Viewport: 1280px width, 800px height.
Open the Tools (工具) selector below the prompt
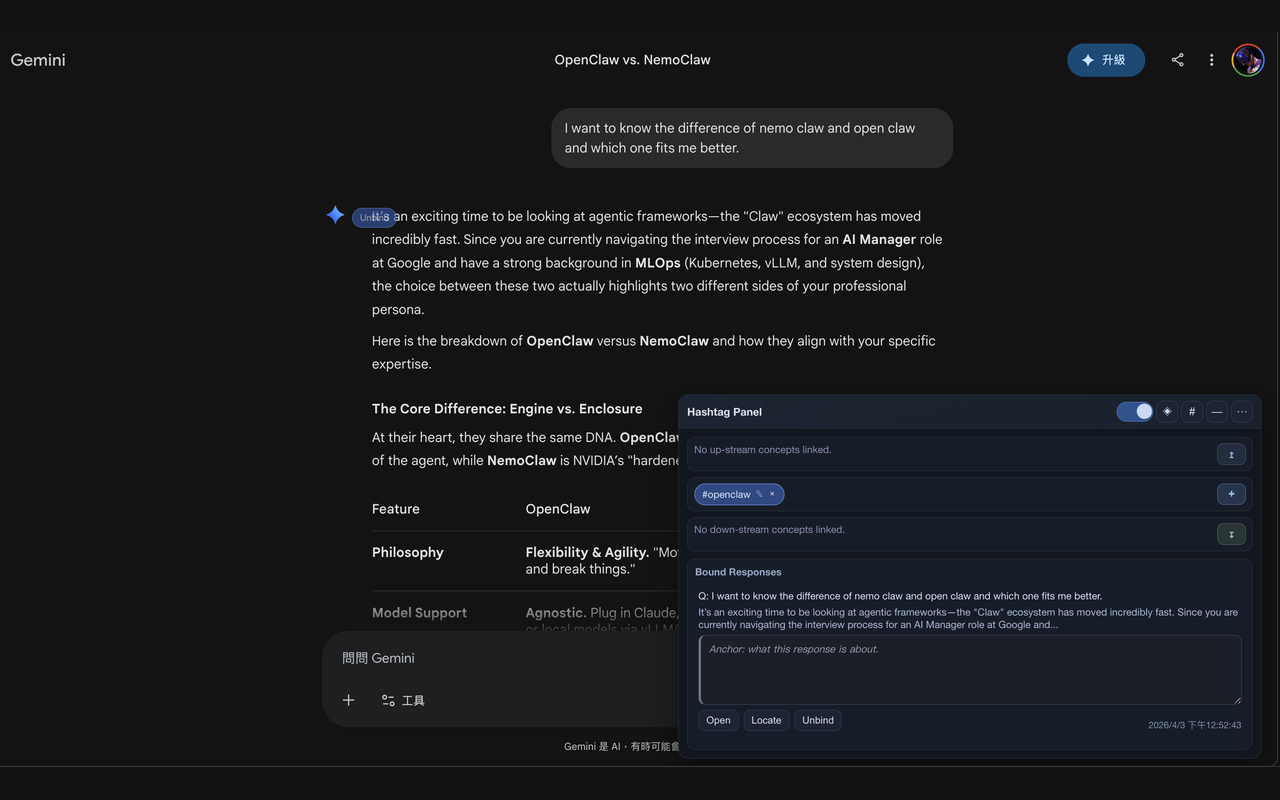pos(404,700)
